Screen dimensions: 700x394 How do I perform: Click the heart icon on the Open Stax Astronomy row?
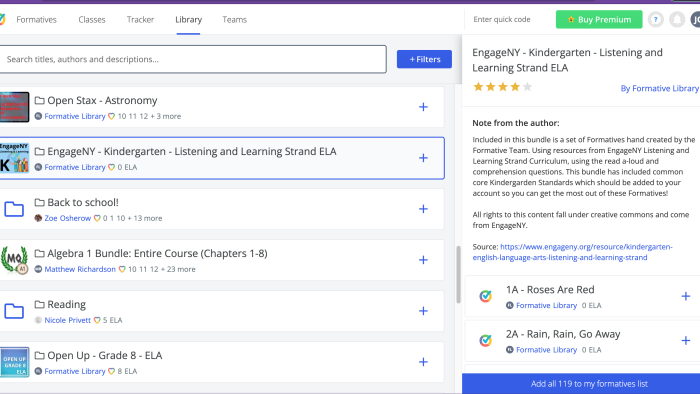pyautogui.click(x=112, y=116)
